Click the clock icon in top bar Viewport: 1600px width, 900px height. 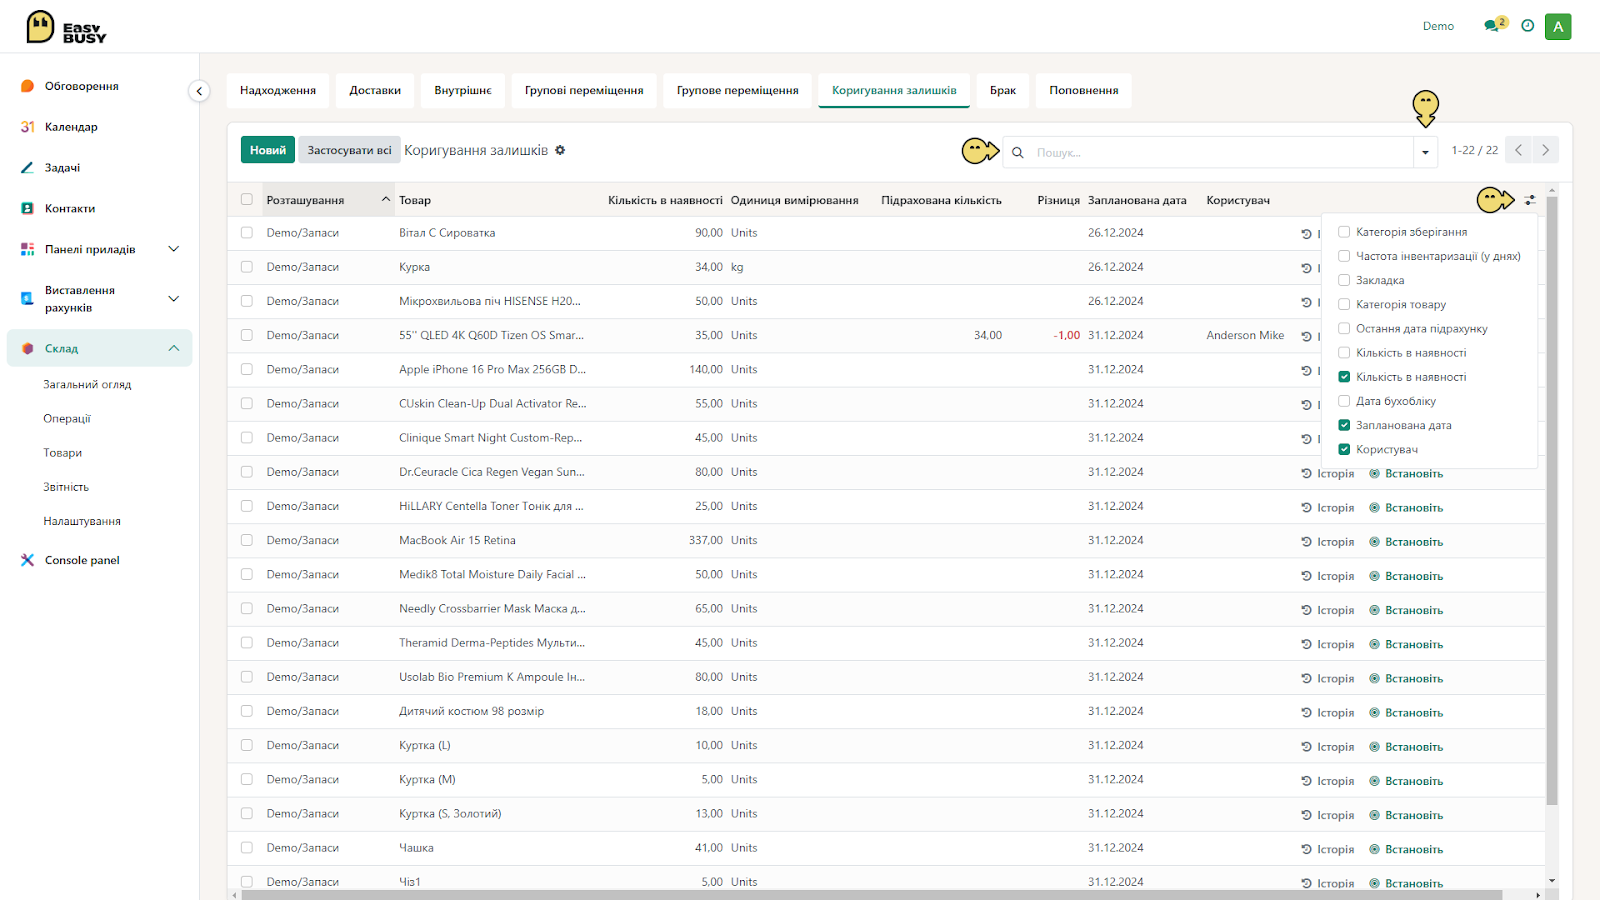coord(1527,26)
